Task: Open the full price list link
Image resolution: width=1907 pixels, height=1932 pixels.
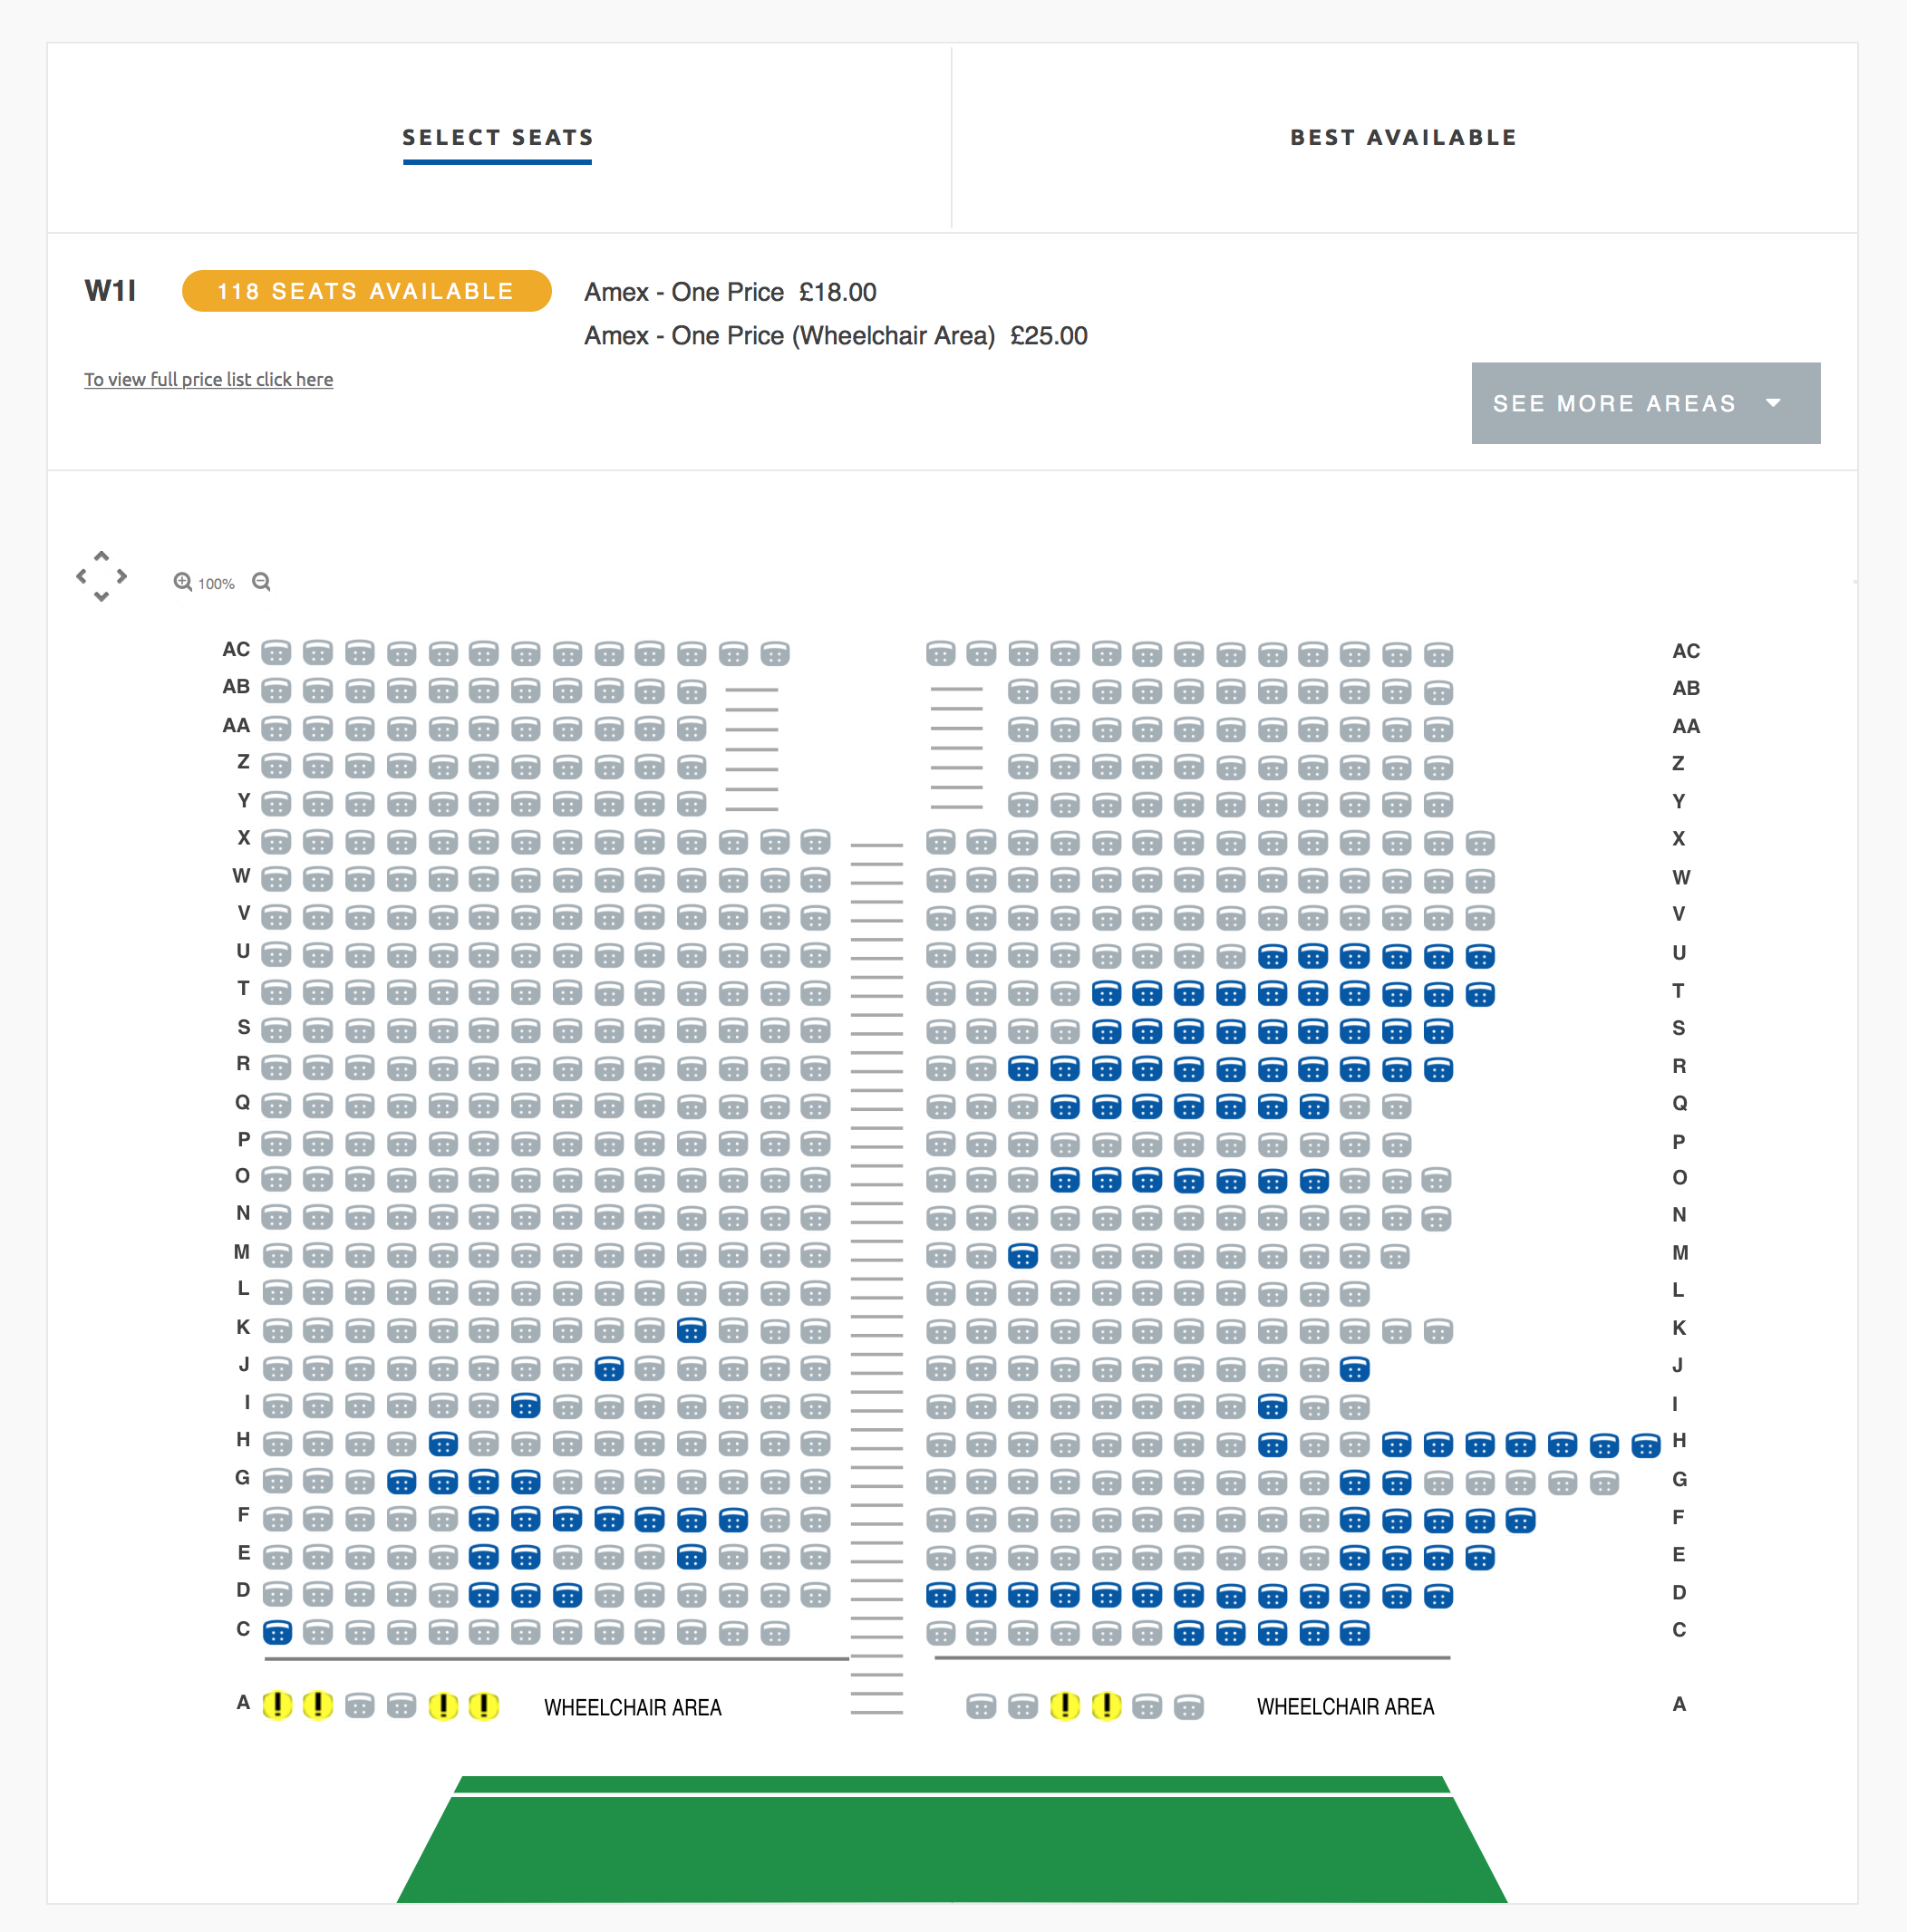Action: point(208,380)
